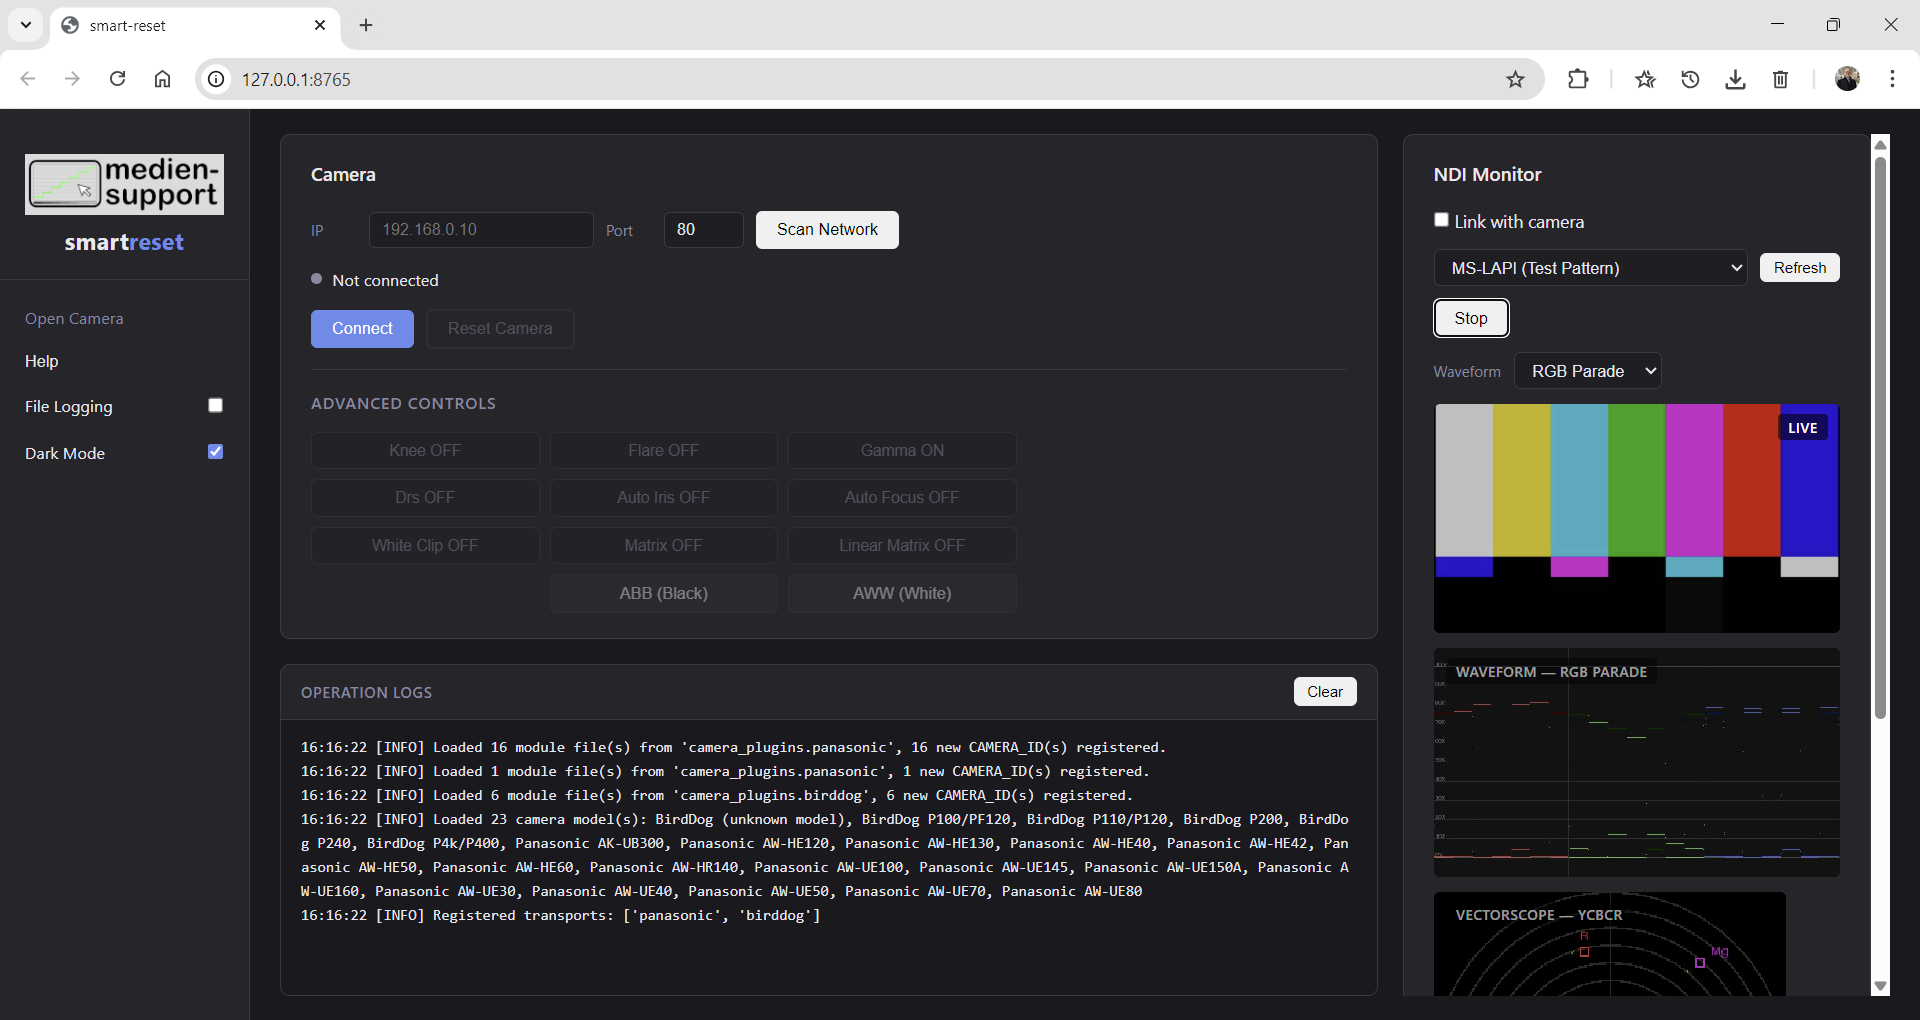Click the Scan Network button

point(827,229)
